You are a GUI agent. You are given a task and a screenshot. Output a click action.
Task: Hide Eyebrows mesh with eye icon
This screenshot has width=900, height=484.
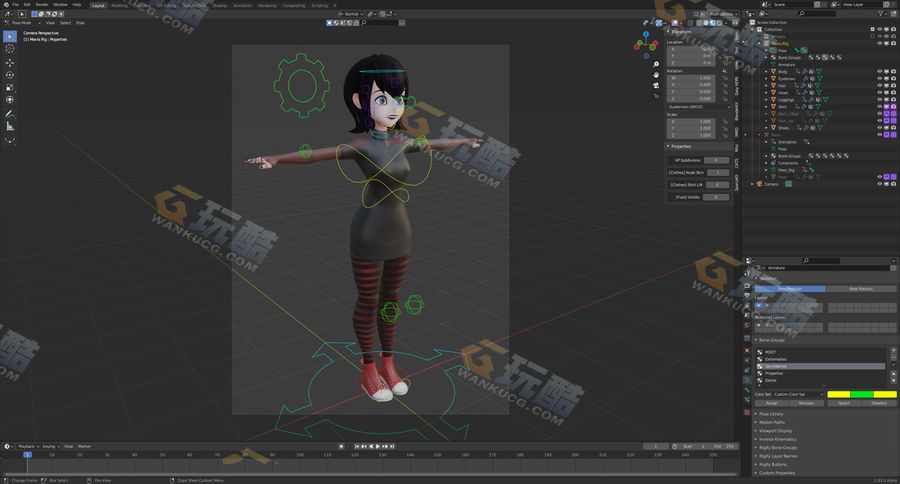(879, 78)
